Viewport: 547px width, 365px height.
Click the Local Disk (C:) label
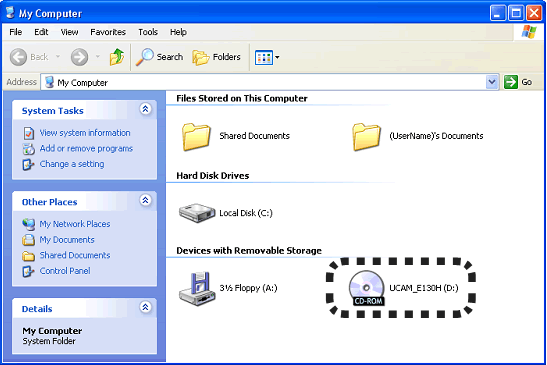click(x=246, y=213)
